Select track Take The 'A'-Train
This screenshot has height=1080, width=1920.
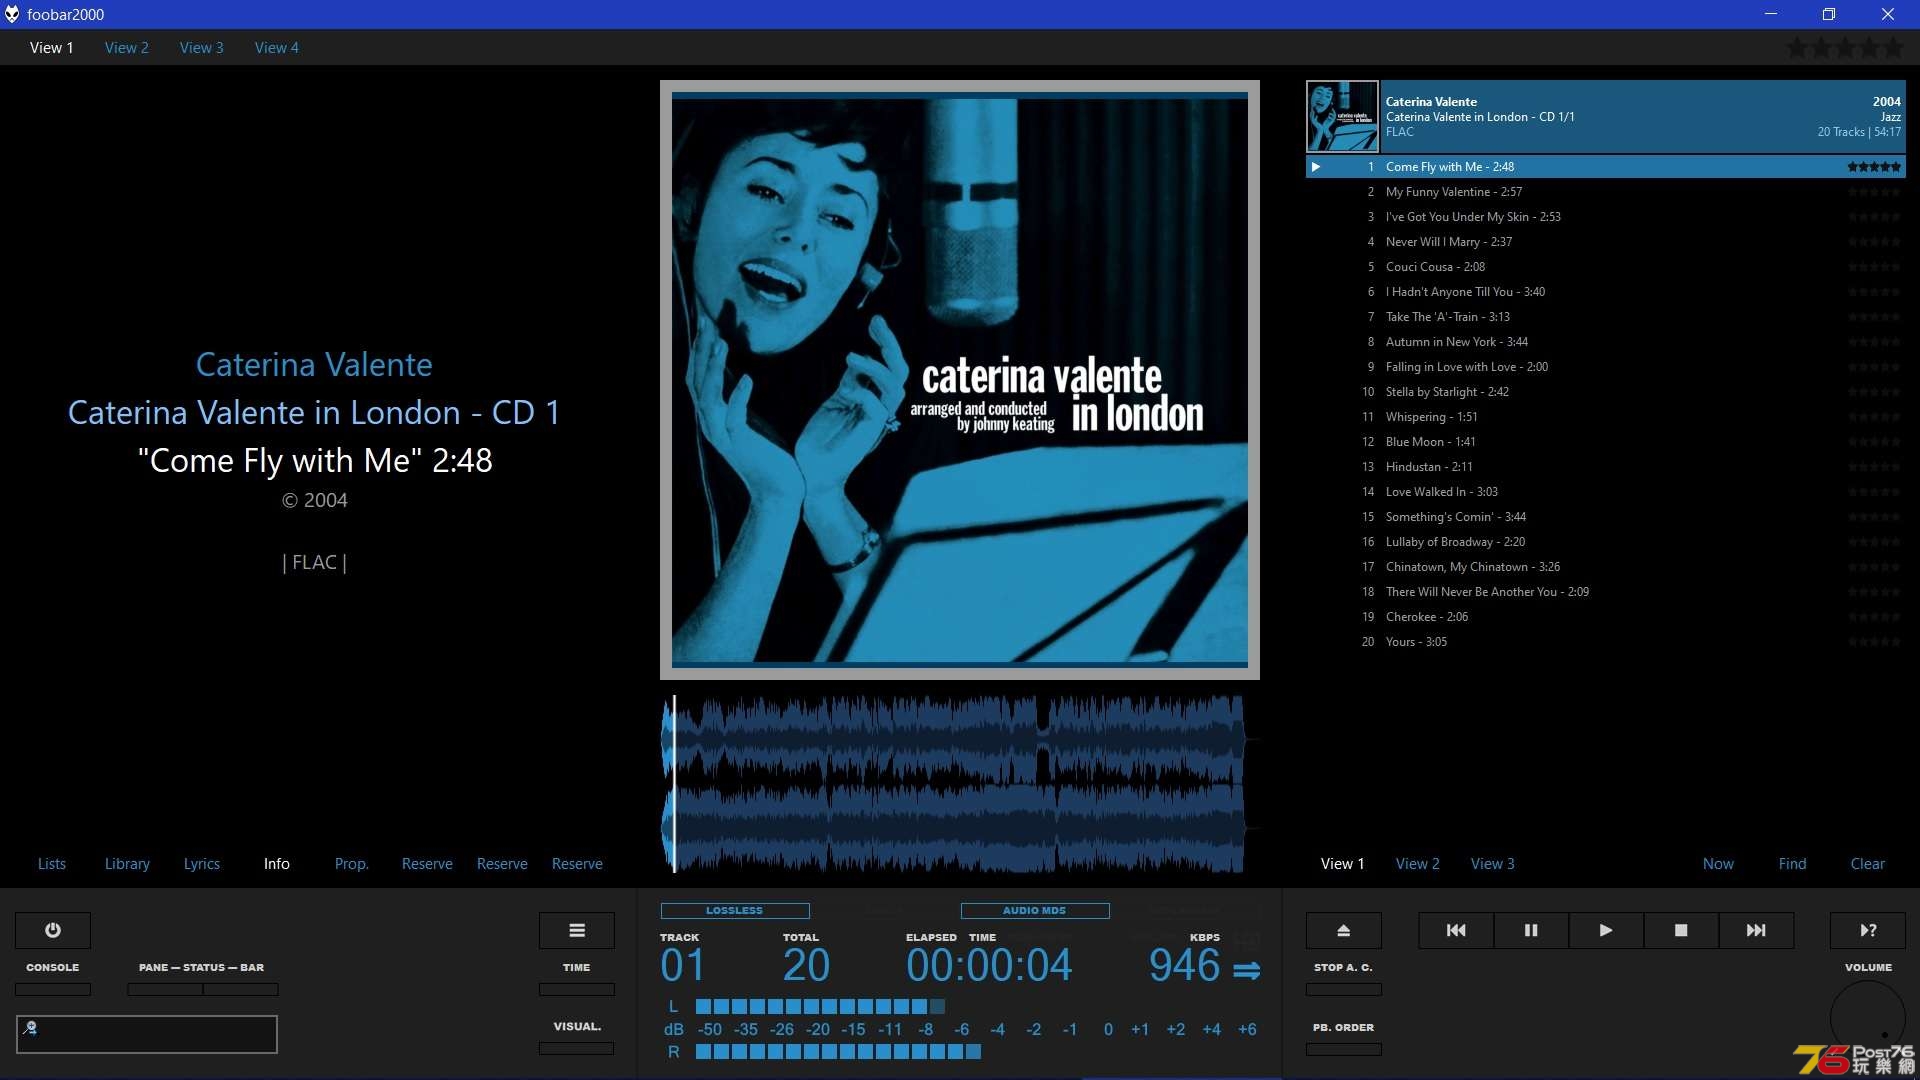tap(1606, 317)
